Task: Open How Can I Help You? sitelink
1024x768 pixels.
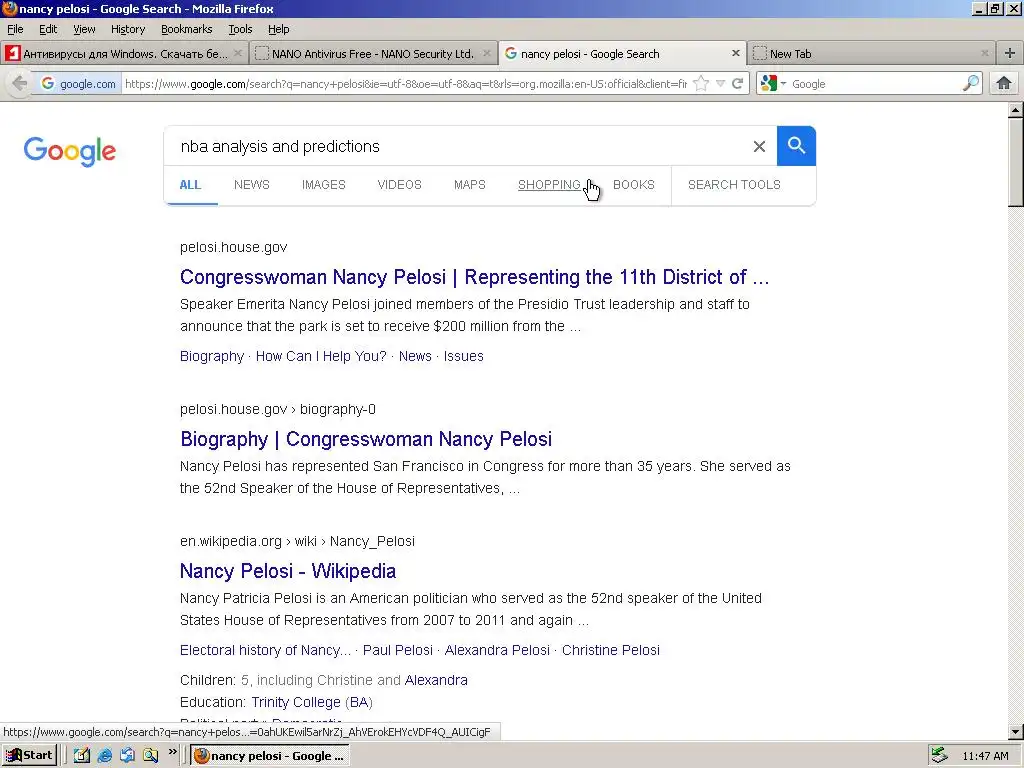Action: coord(321,356)
